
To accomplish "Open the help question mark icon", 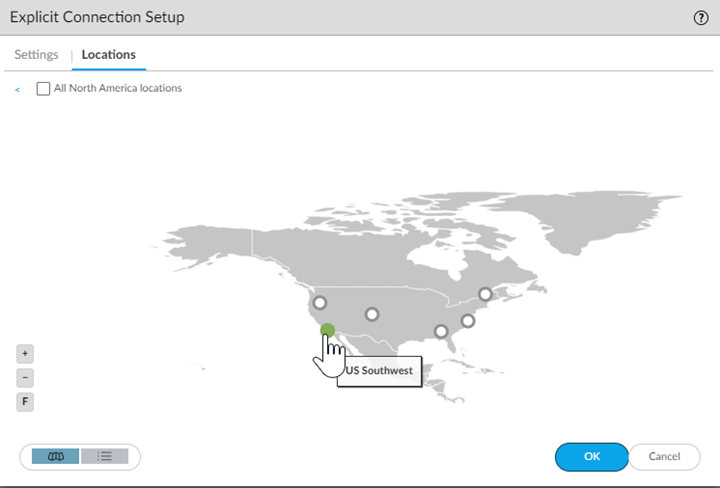I will coord(700,18).
